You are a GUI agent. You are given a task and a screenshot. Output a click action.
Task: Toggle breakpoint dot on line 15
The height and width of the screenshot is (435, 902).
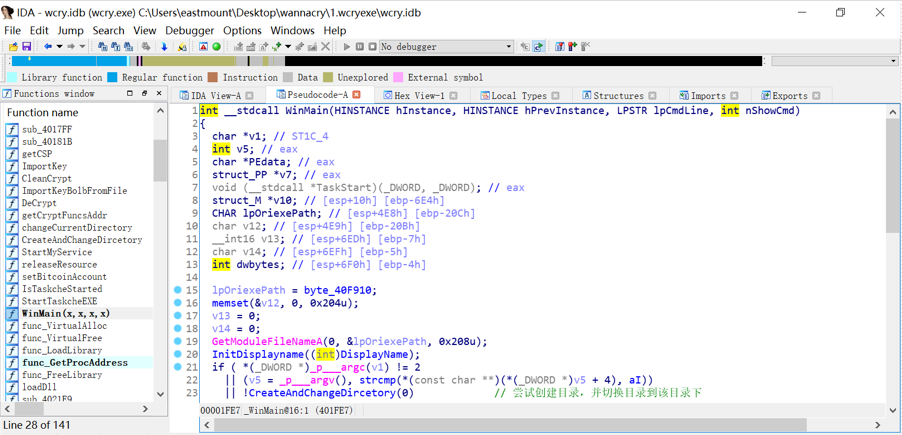click(178, 290)
